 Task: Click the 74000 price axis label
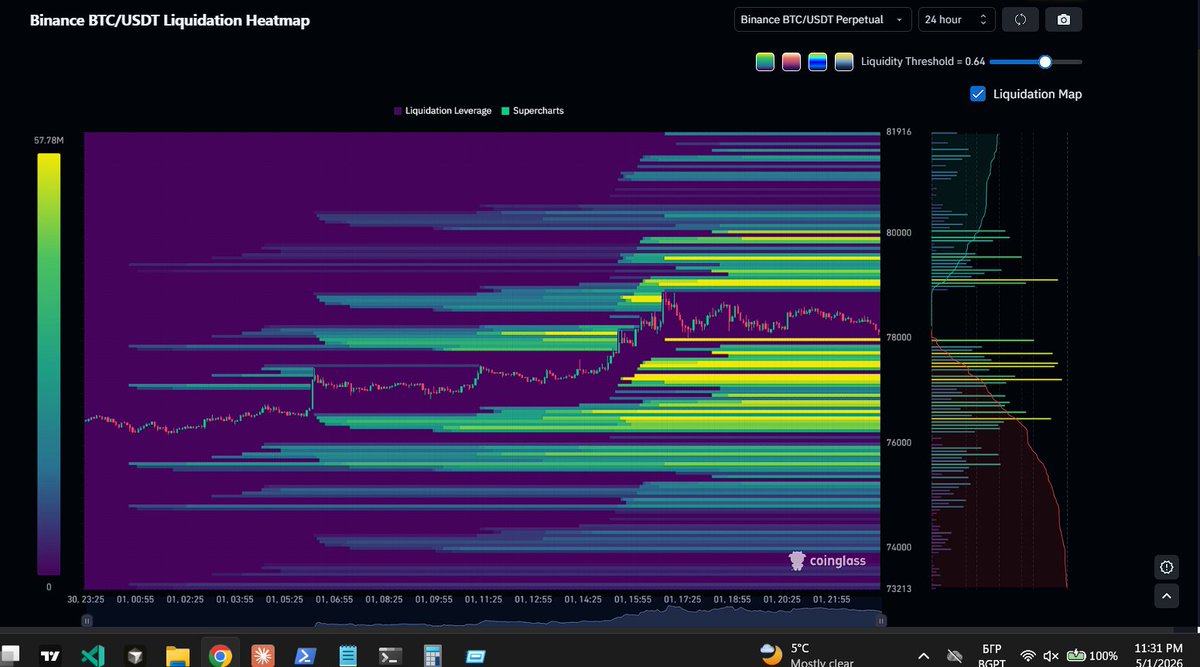tap(900, 547)
